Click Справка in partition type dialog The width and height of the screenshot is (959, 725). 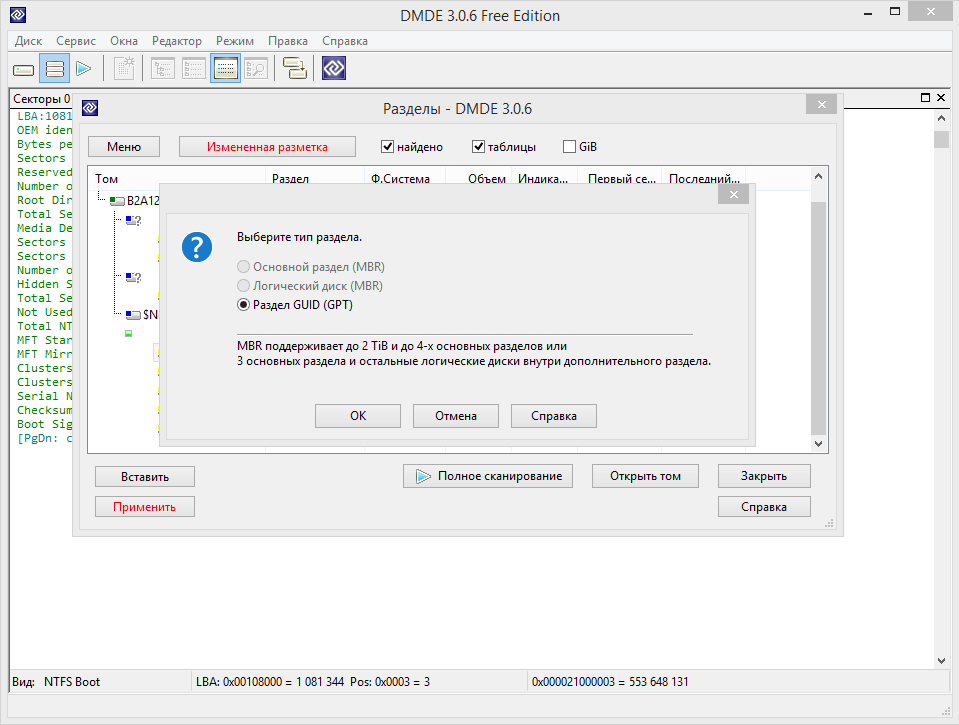point(554,416)
